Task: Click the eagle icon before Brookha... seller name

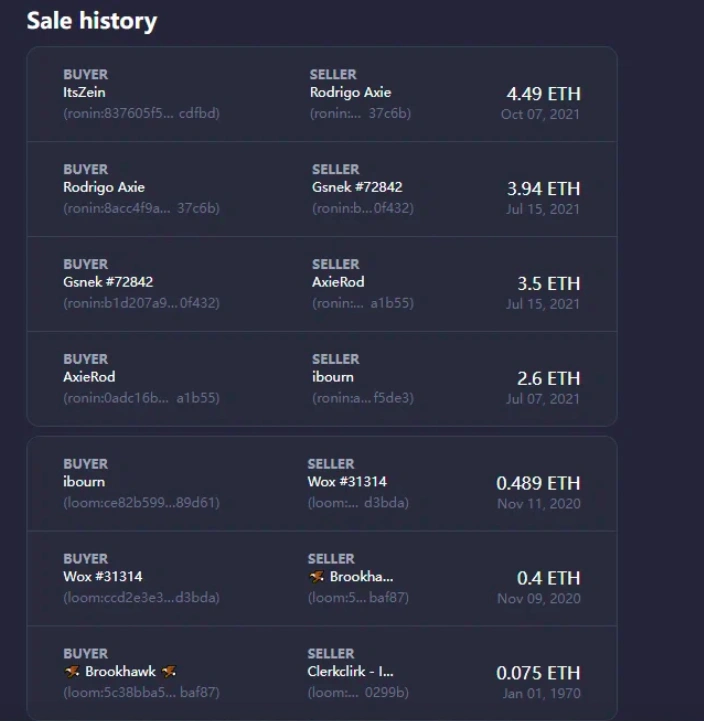Action: 316,576
